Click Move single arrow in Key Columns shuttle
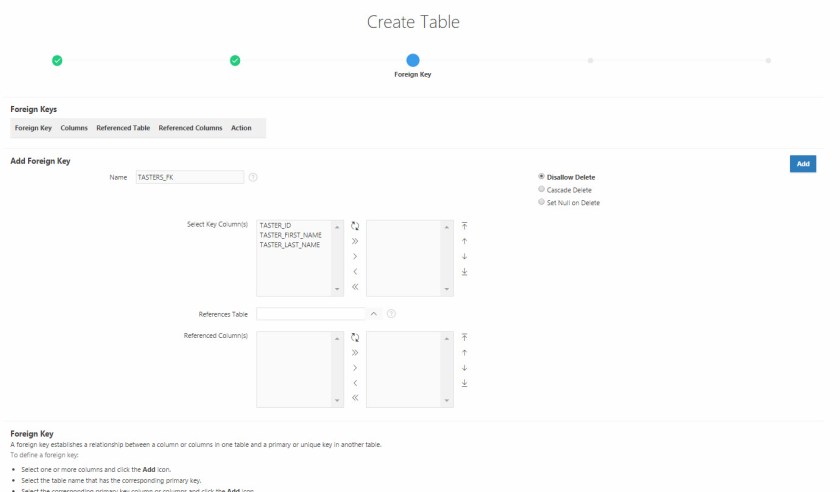This screenshot has width=840, height=492. point(355,256)
